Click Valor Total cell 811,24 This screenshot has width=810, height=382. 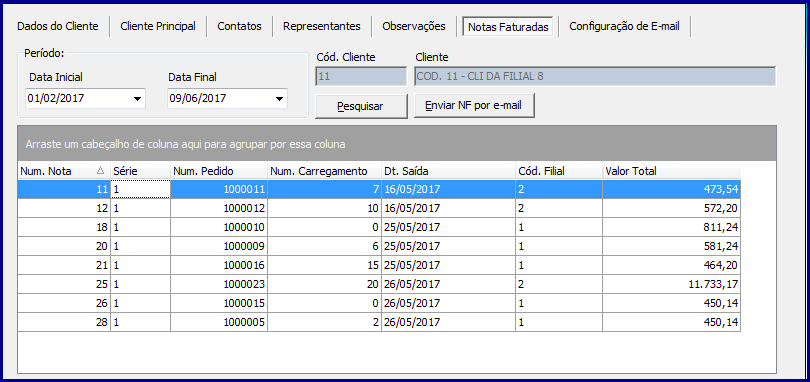(x=672, y=227)
